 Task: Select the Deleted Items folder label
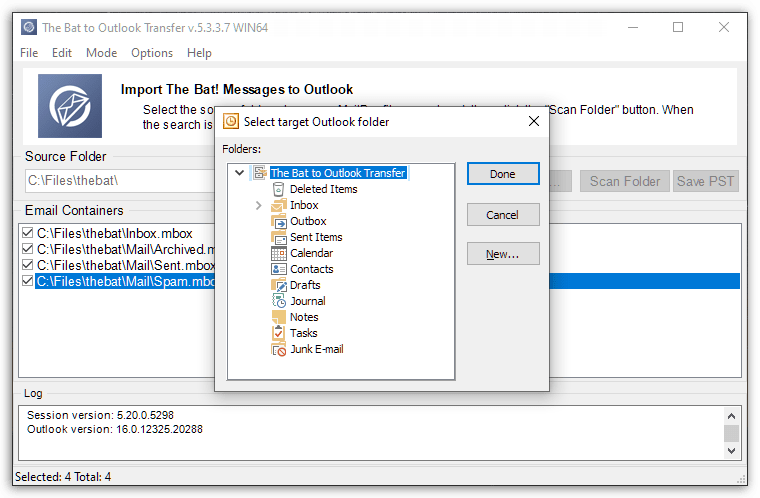pyautogui.click(x=323, y=189)
